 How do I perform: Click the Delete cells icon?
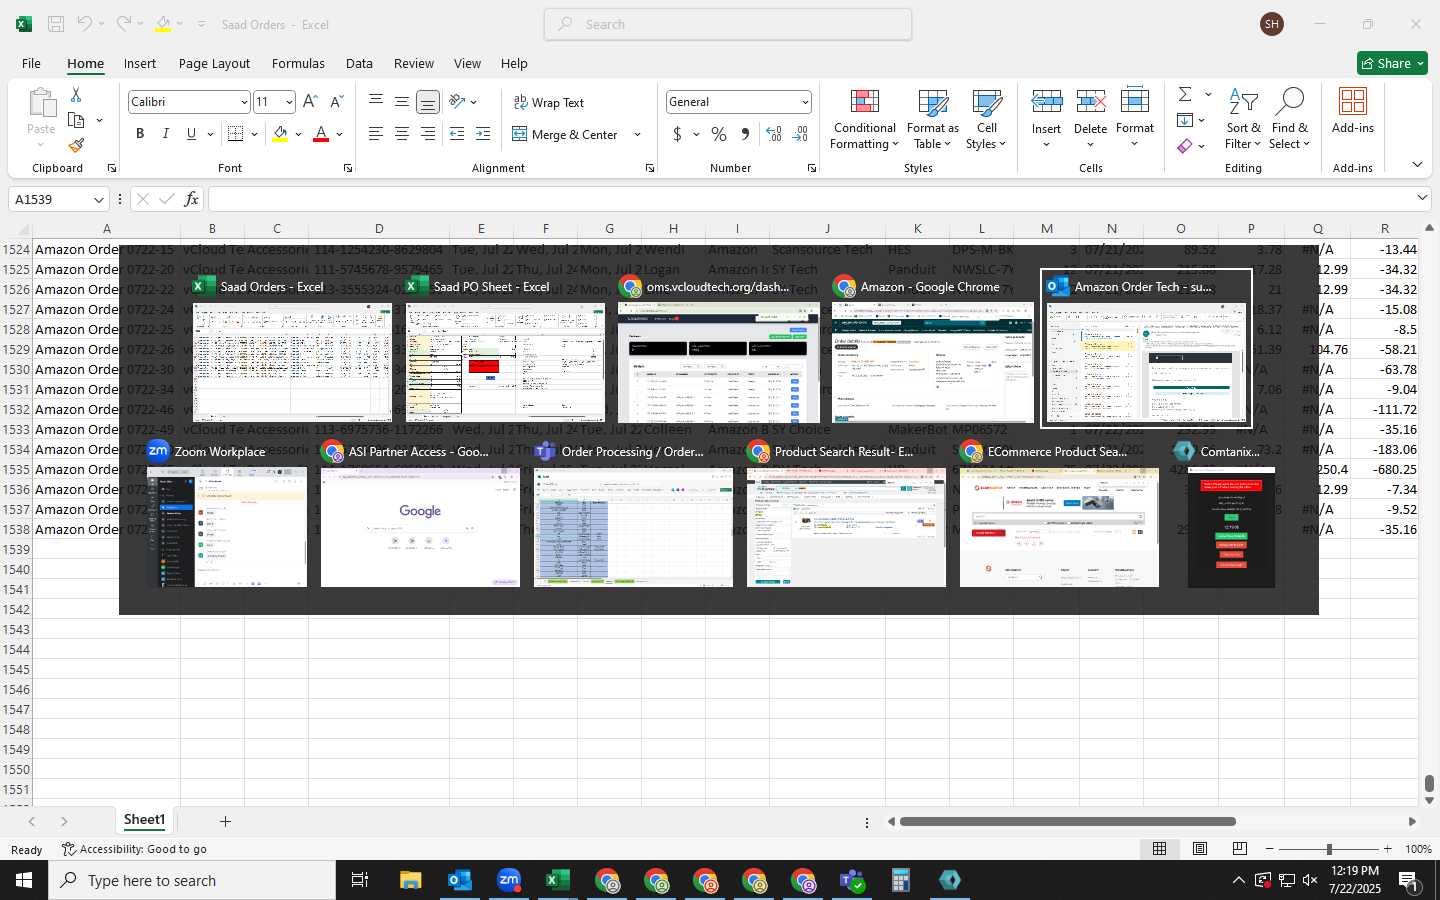coord(1090,102)
